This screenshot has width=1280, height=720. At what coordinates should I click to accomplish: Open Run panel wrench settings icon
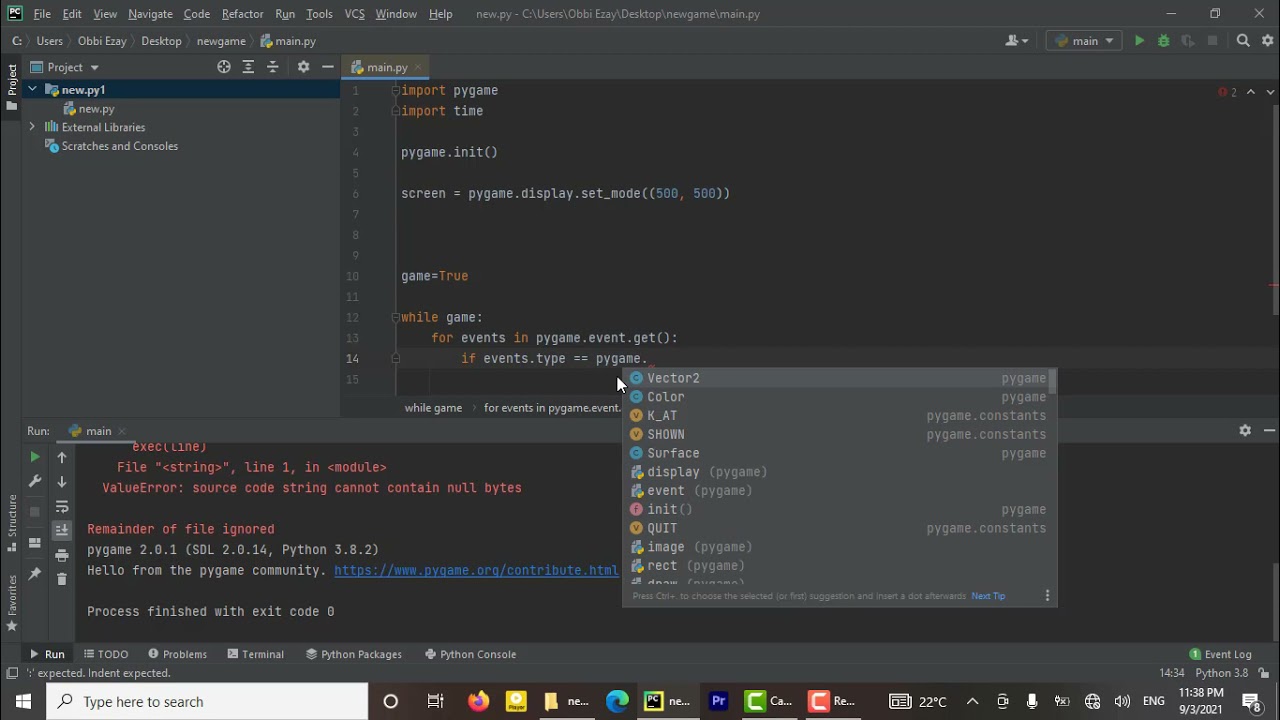coord(35,481)
